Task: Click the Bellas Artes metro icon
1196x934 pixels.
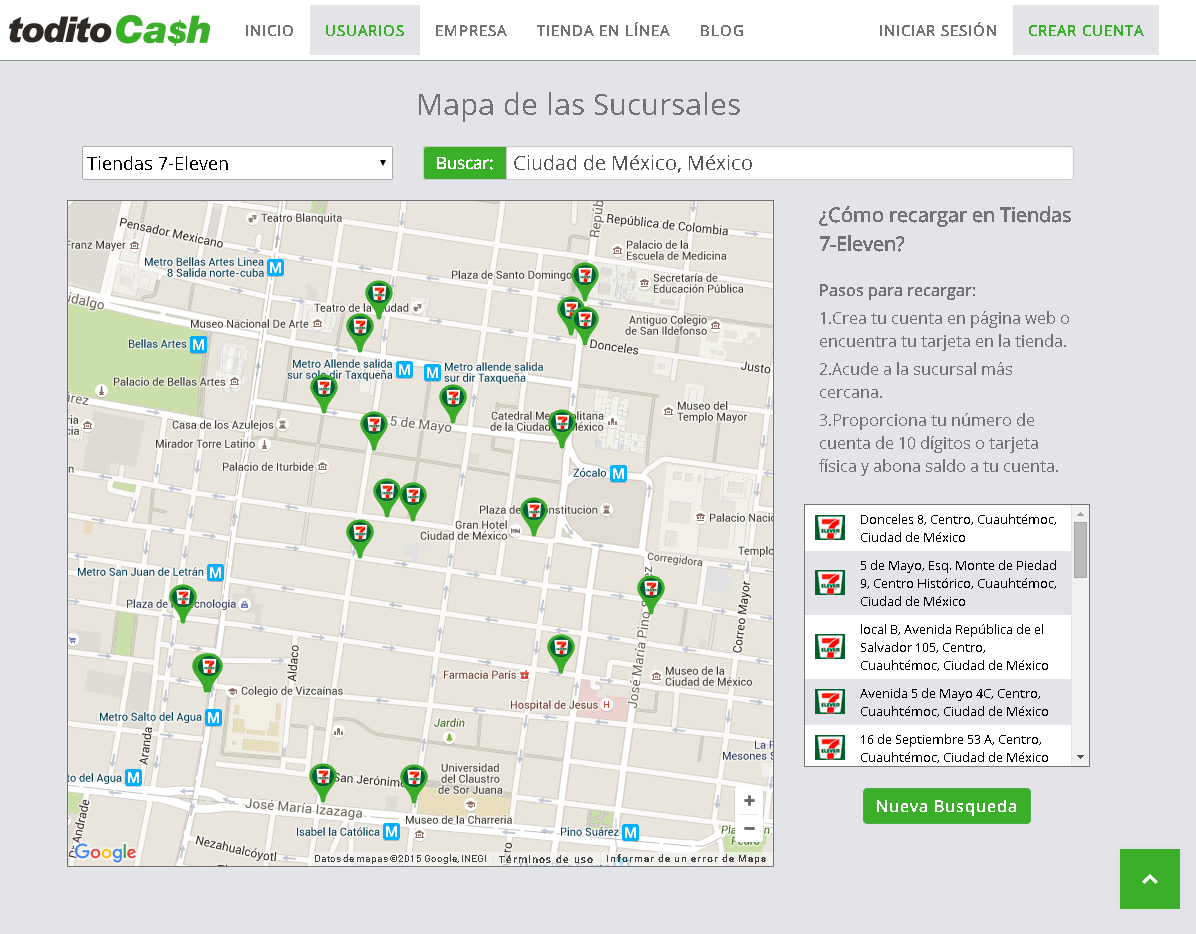Action: click(x=198, y=345)
